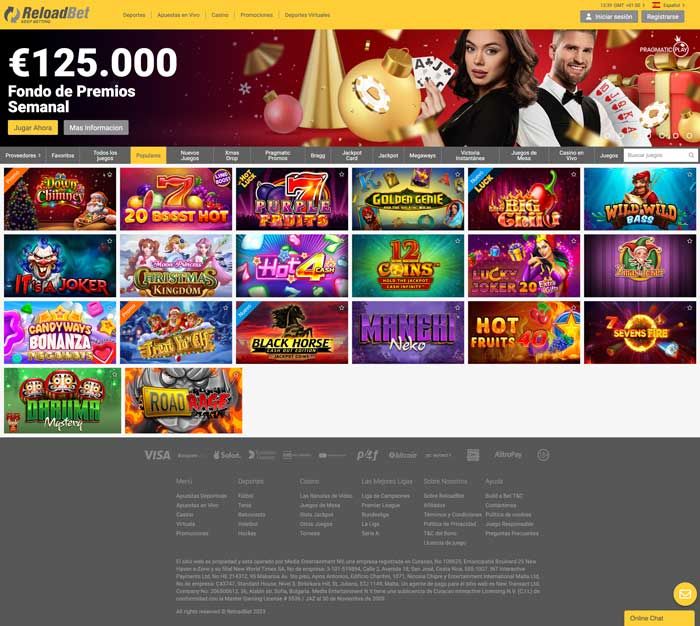This screenshot has width=700, height=626.
Task: Click the Pragmatic Play logo on banner
Action: 664,49
